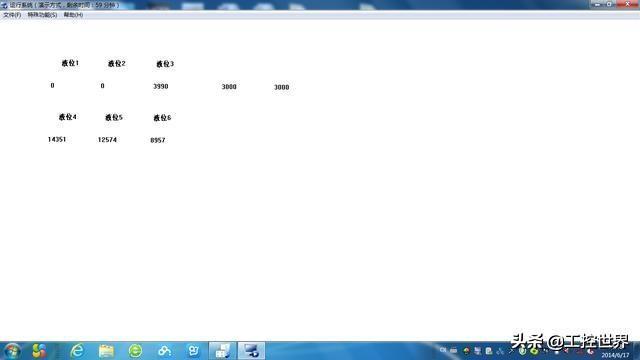Image resolution: width=640 pixels, height=360 pixels.
Task: Open the colorful four-petal taskbar app
Action: [x=39, y=351]
